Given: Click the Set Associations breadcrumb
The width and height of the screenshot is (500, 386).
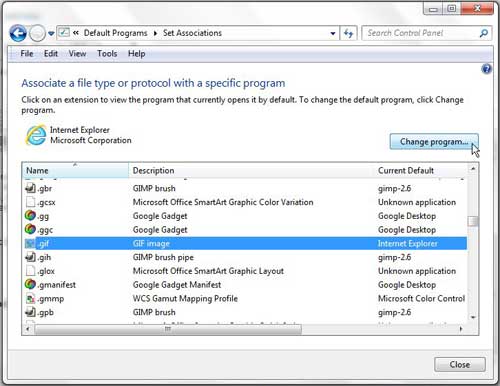Looking at the screenshot, I should (192, 33).
